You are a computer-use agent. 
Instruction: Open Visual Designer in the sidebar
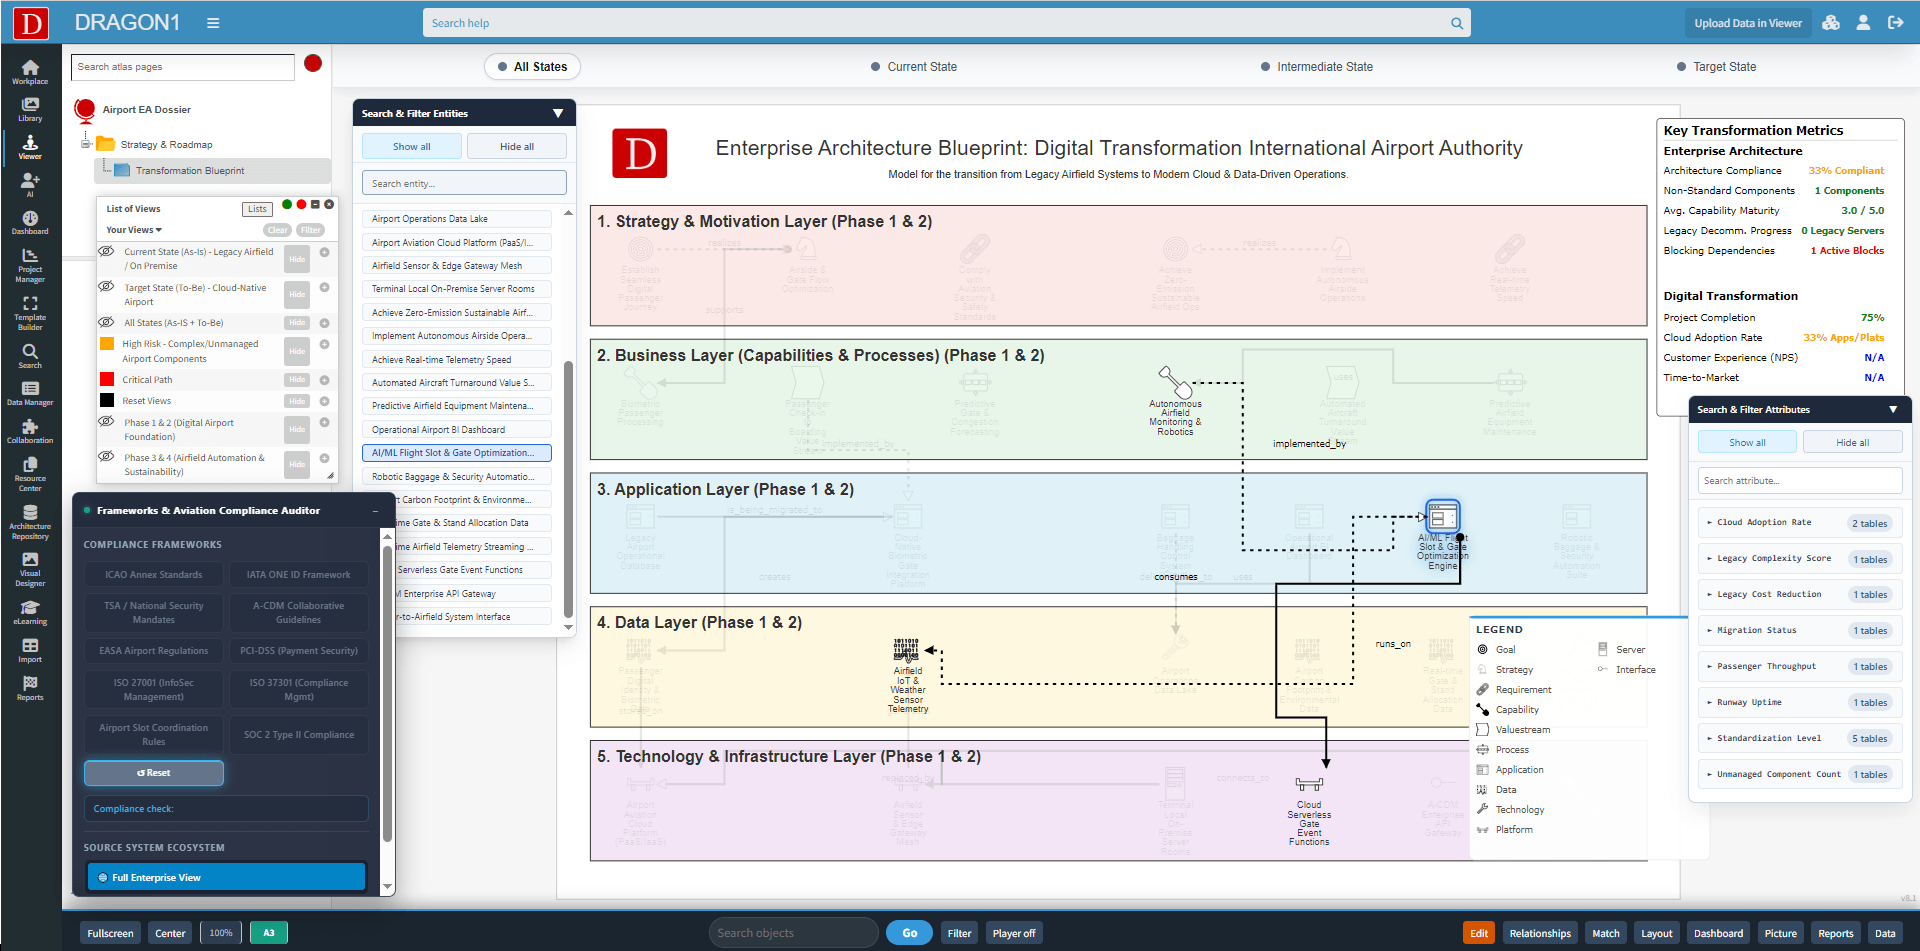tap(30, 569)
